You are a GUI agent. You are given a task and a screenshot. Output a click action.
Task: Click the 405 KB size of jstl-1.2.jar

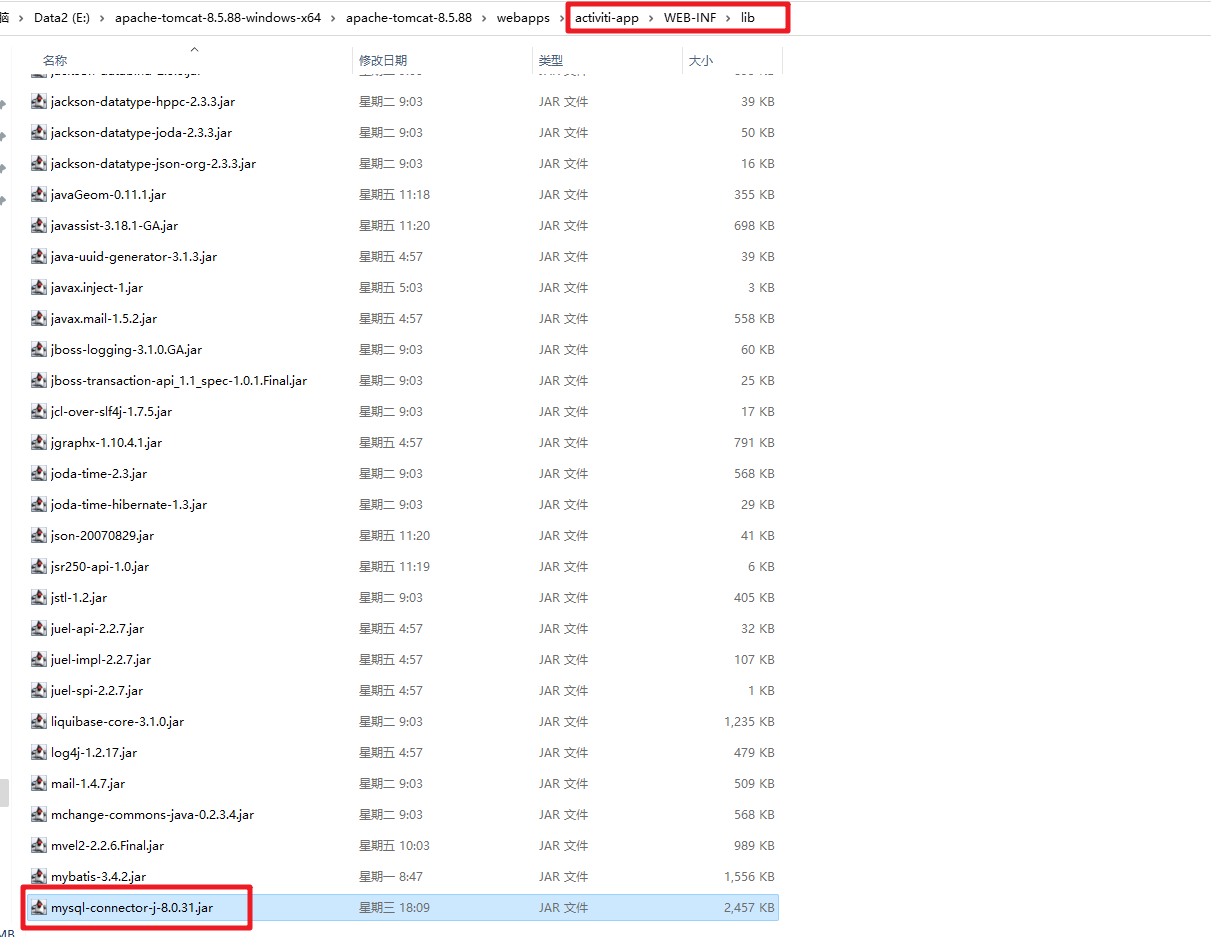754,598
